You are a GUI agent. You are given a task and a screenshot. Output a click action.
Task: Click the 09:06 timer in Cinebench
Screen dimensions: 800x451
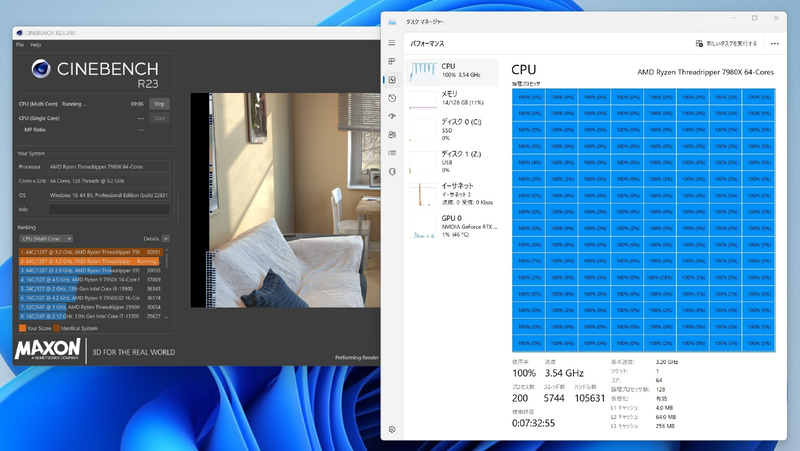point(137,104)
